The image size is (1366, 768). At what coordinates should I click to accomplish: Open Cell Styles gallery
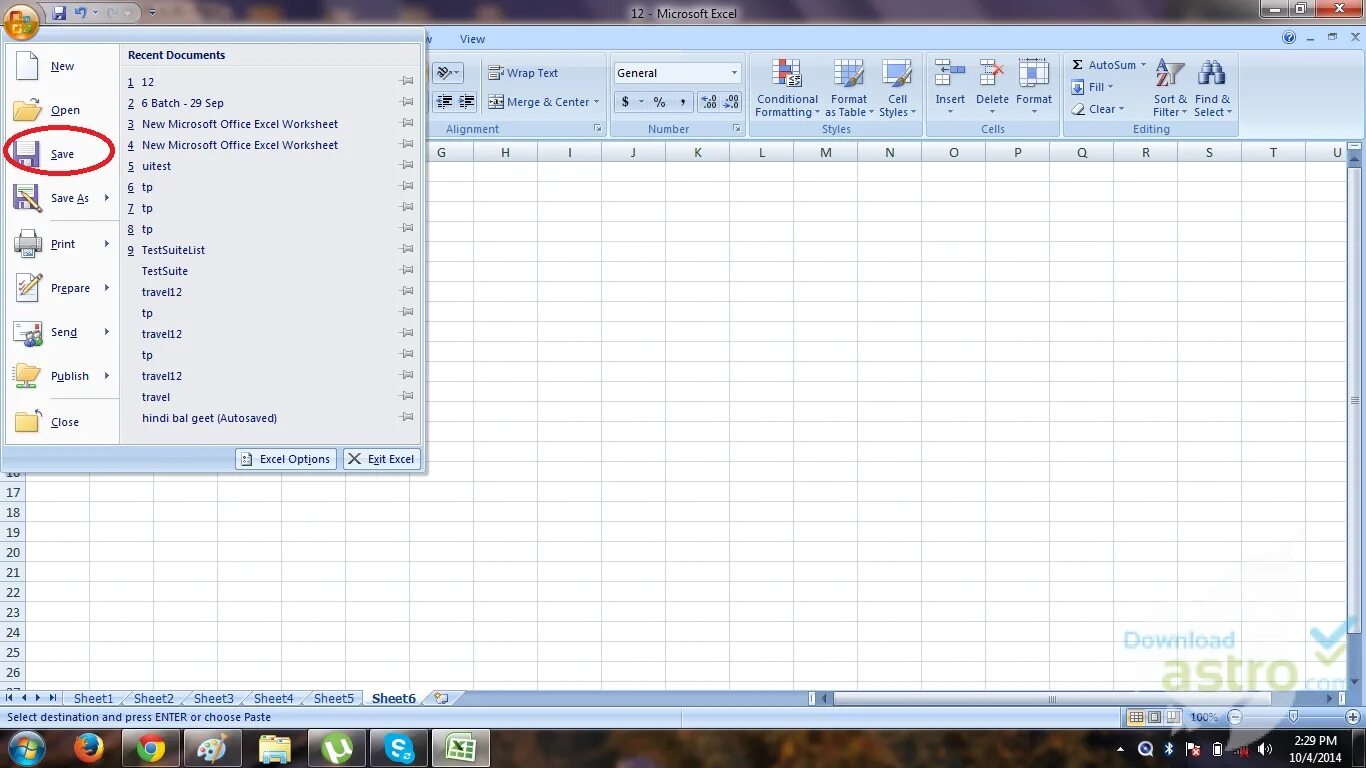tap(897, 88)
